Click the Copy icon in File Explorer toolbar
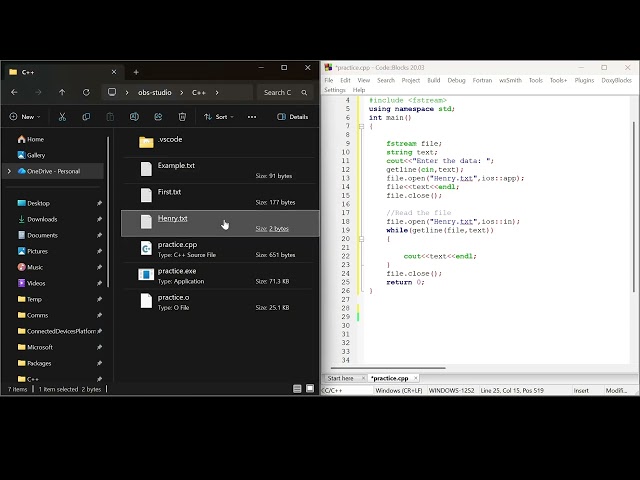The height and width of the screenshot is (480, 640). click(x=86, y=117)
